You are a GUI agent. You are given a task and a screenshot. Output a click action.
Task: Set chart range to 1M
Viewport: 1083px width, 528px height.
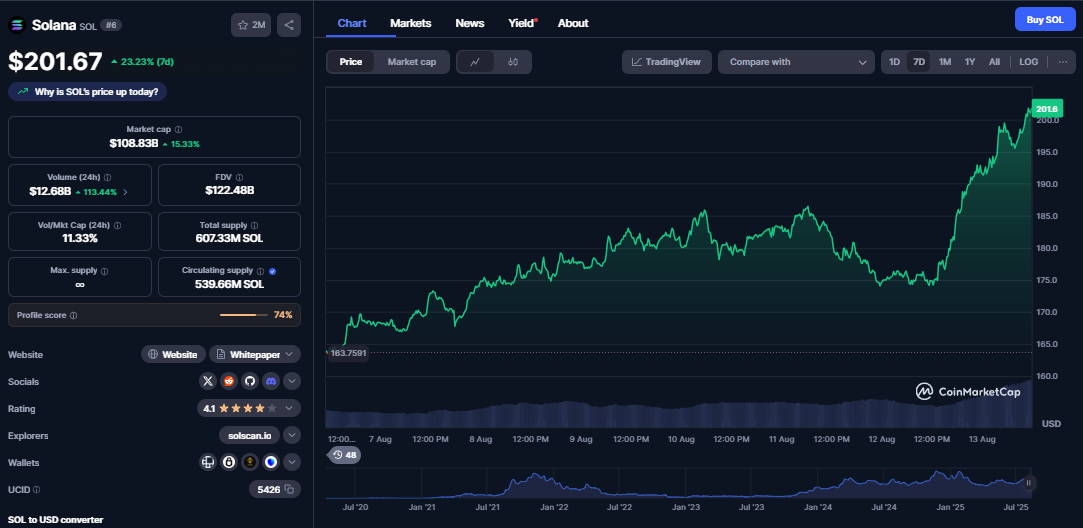pyautogui.click(x=945, y=62)
